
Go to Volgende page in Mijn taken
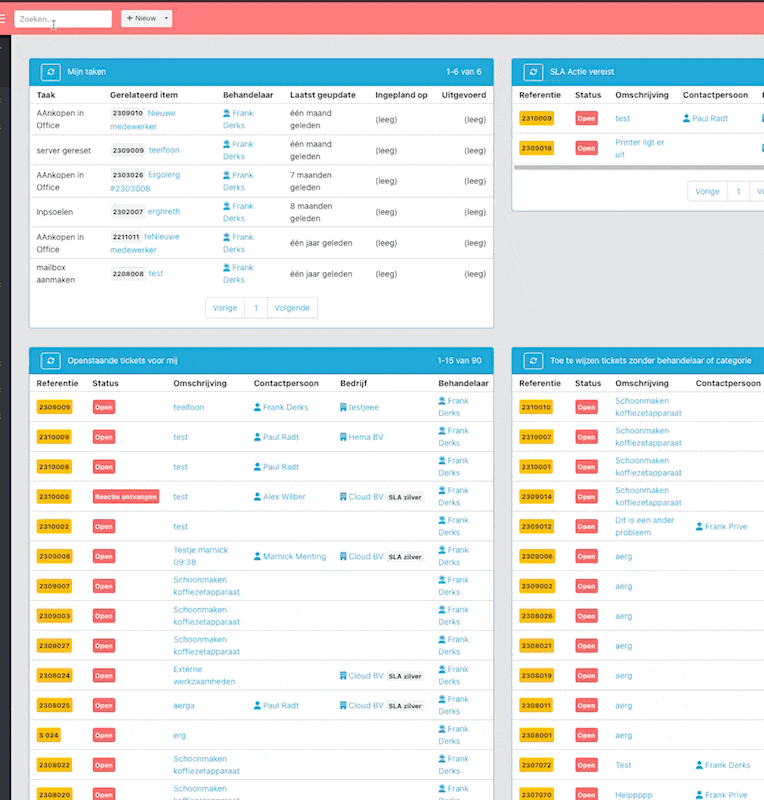[x=292, y=308]
